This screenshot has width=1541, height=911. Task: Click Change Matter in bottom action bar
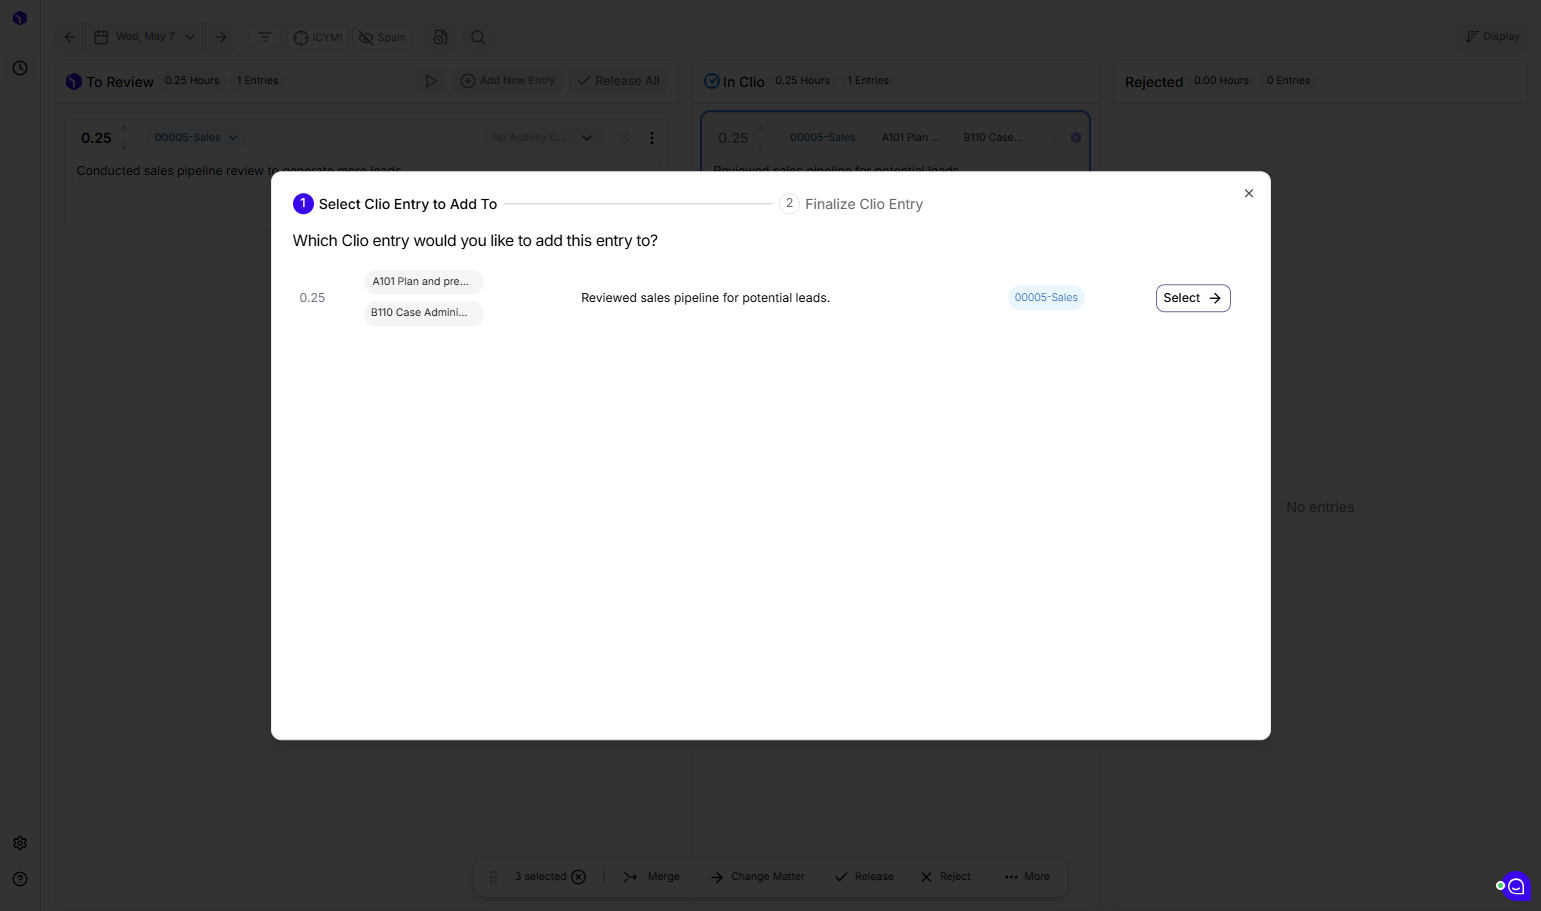pos(758,877)
